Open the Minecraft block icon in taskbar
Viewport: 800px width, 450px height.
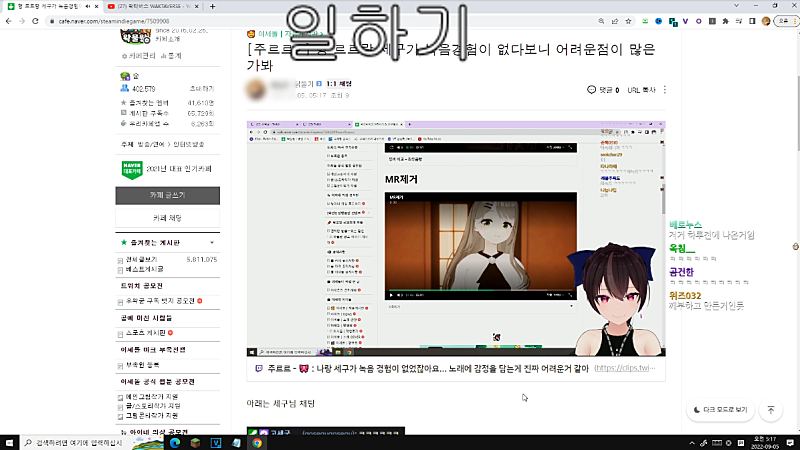tap(195, 443)
